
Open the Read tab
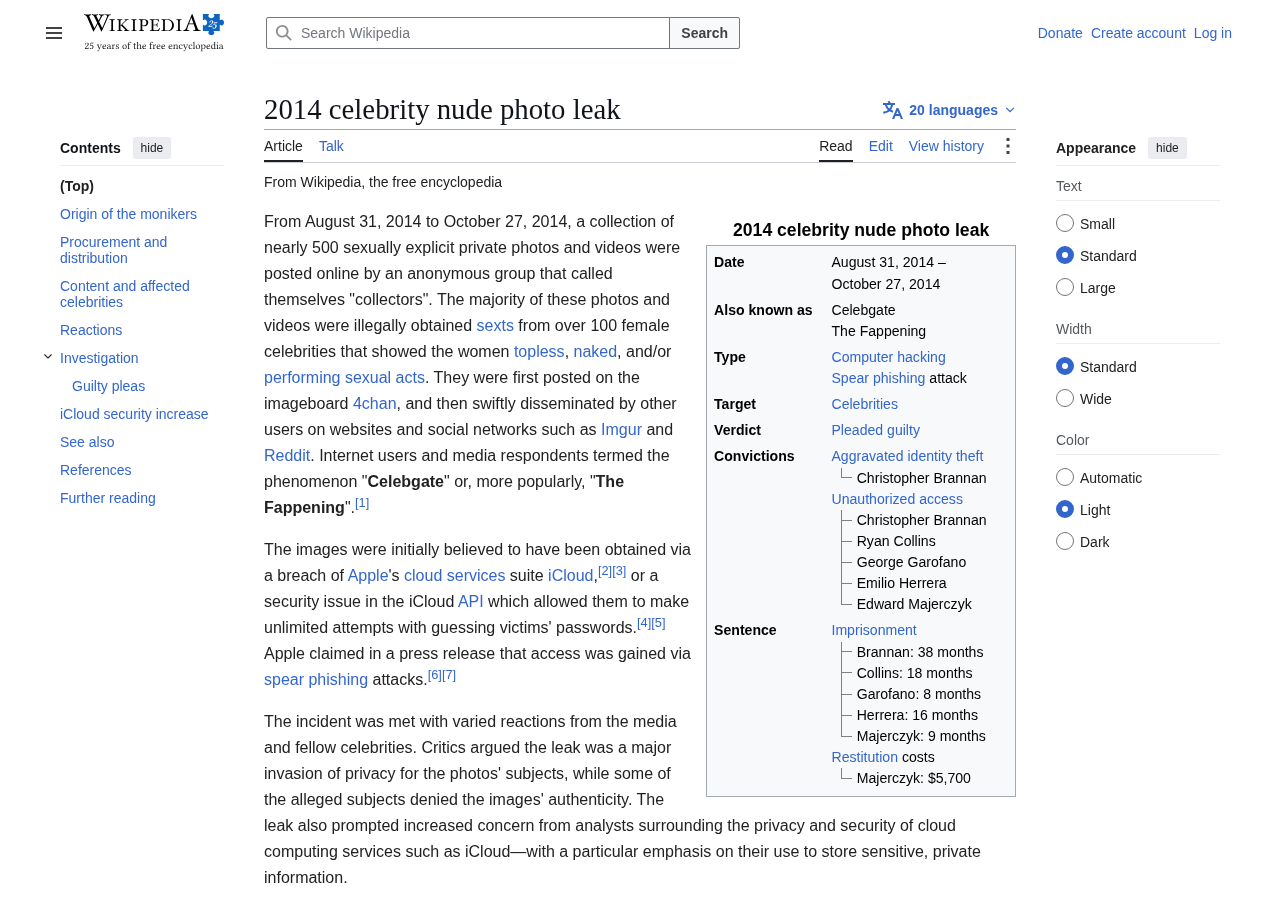tap(836, 146)
